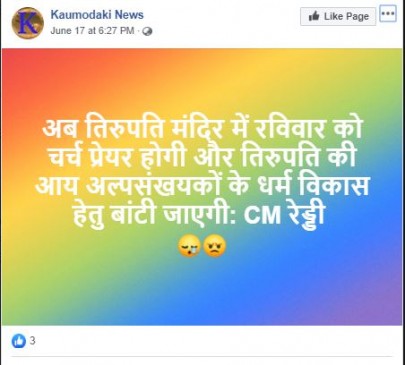Open the three-dot post options menu
The height and width of the screenshot is (365, 405).
click(x=388, y=14)
